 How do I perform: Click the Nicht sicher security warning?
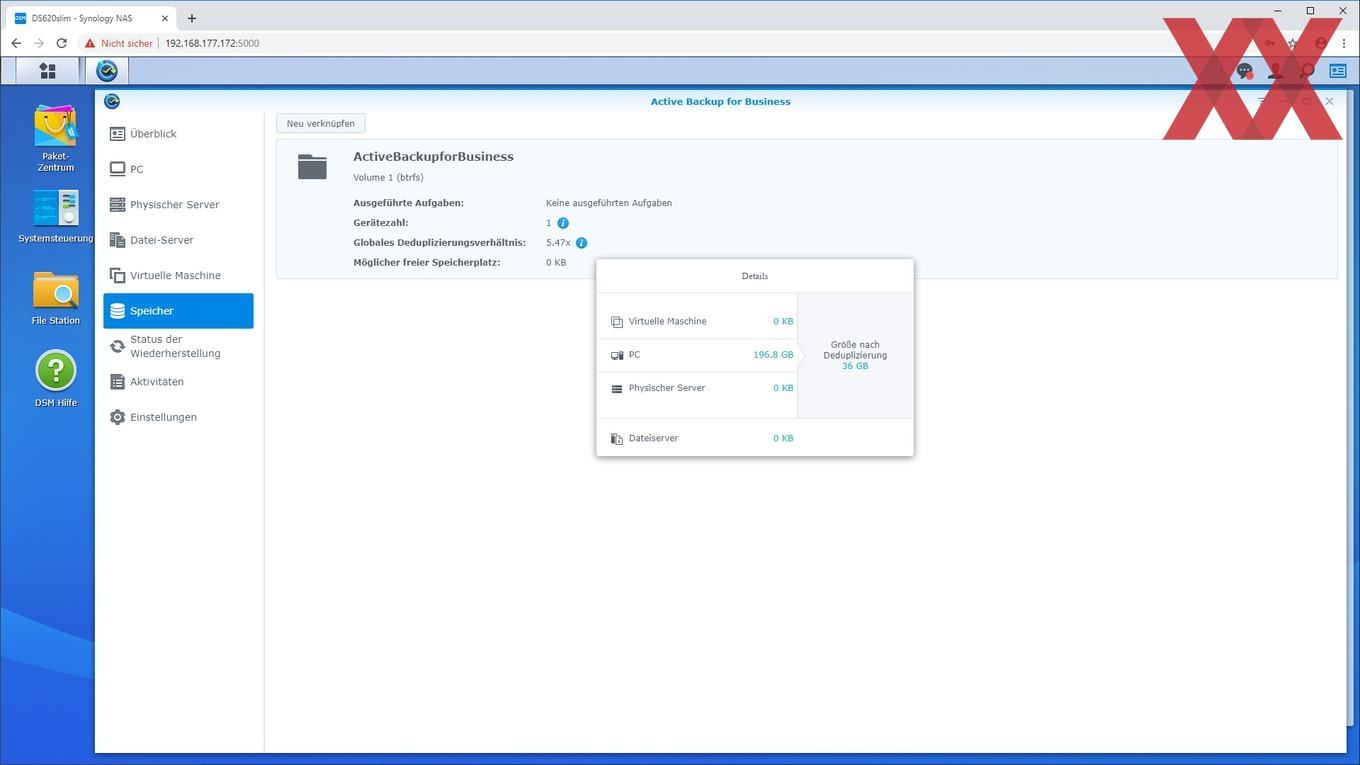[x=119, y=43]
